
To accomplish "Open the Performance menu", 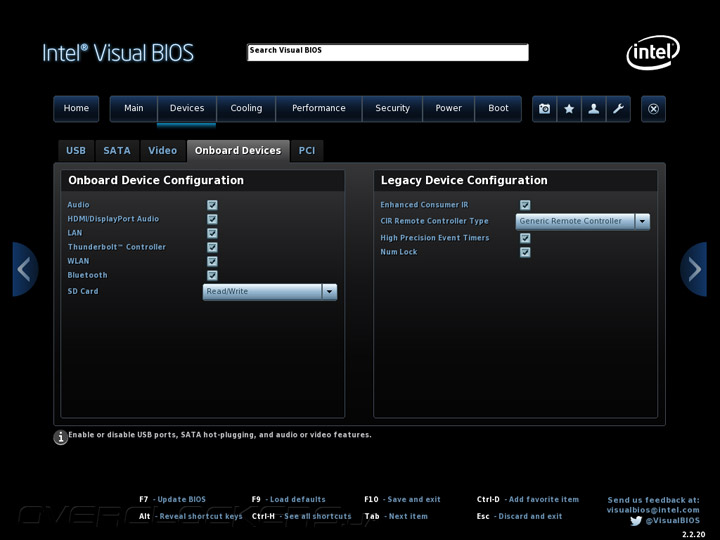I will (319, 108).
